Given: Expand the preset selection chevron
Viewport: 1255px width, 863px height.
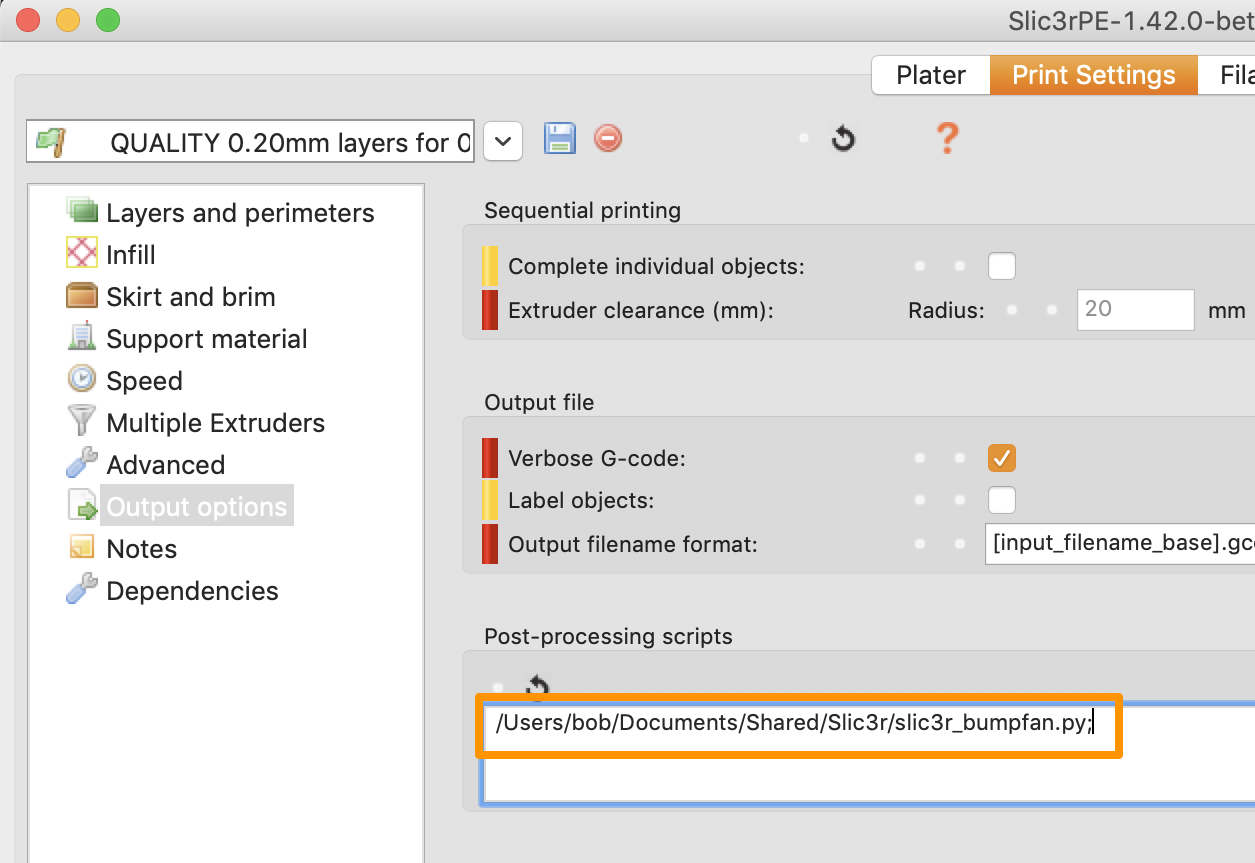Looking at the screenshot, I should [x=502, y=142].
